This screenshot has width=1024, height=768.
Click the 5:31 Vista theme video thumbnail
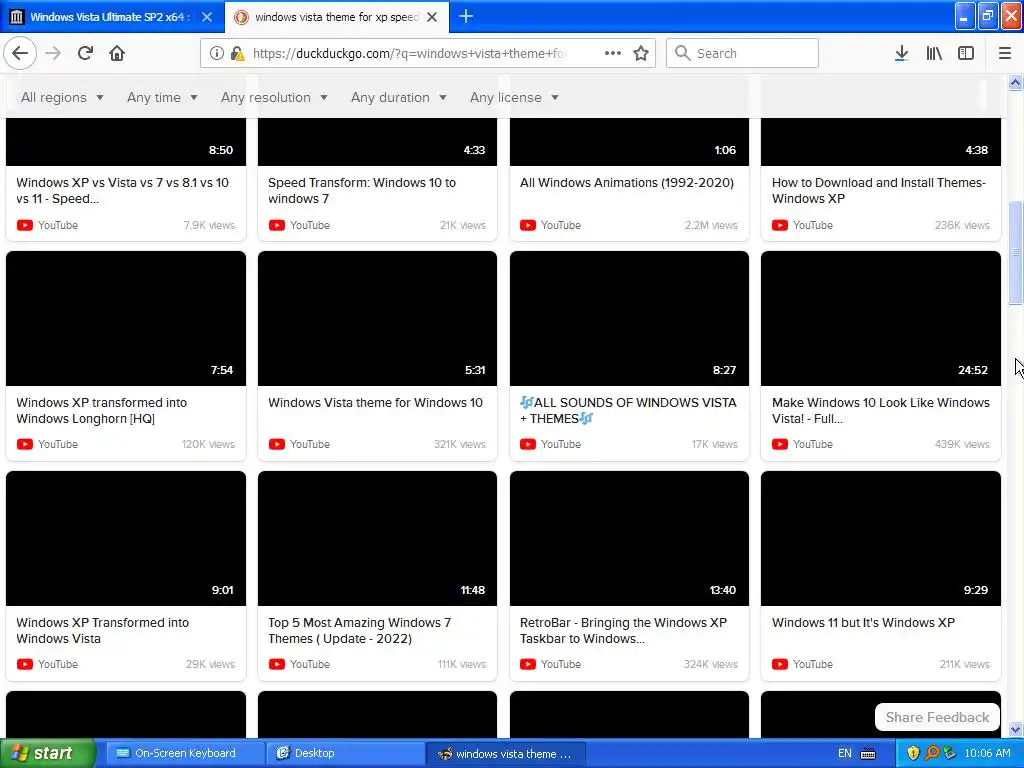point(377,319)
